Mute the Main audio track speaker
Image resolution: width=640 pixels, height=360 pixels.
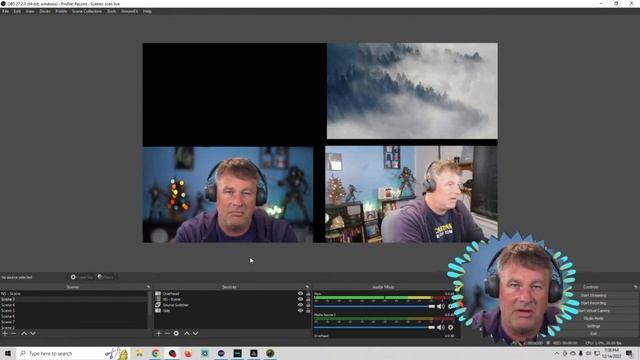(441, 306)
